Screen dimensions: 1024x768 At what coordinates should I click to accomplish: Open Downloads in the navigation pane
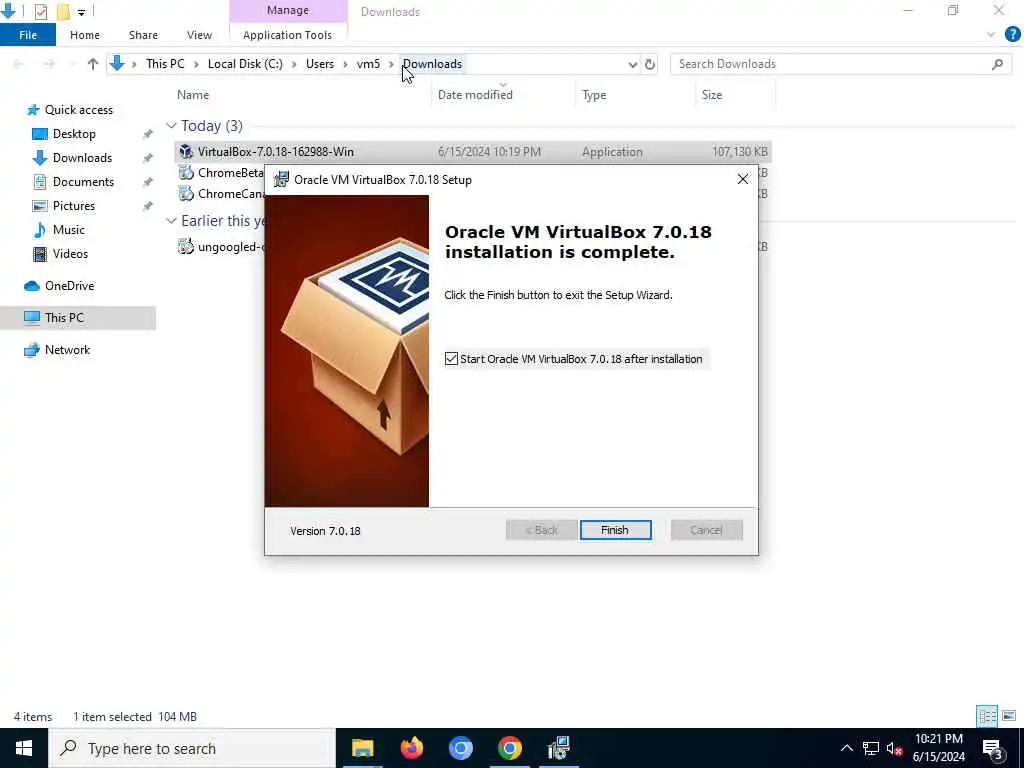(x=82, y=158)
